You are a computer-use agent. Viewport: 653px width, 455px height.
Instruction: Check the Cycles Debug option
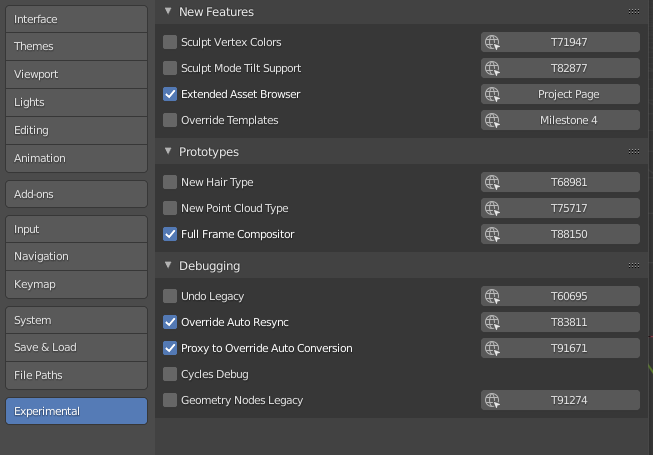170,374
